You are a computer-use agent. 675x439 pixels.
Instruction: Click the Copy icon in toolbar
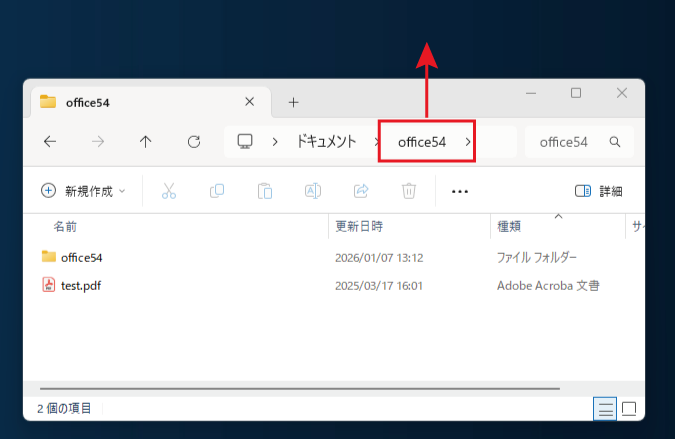pos(217,191)
